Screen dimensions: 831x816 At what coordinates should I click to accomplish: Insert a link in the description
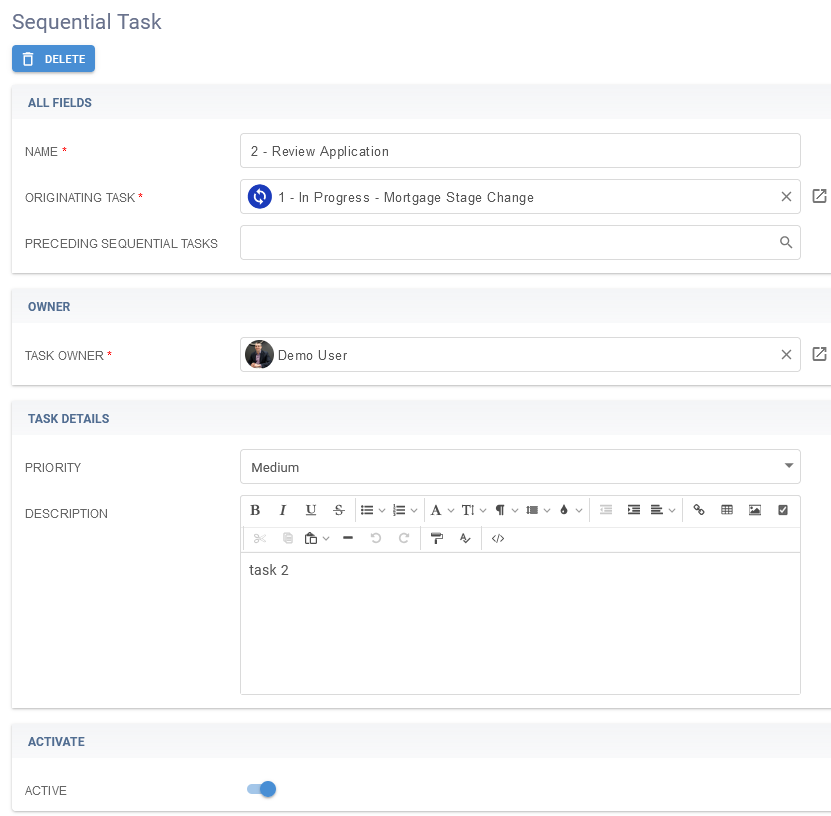699,510
